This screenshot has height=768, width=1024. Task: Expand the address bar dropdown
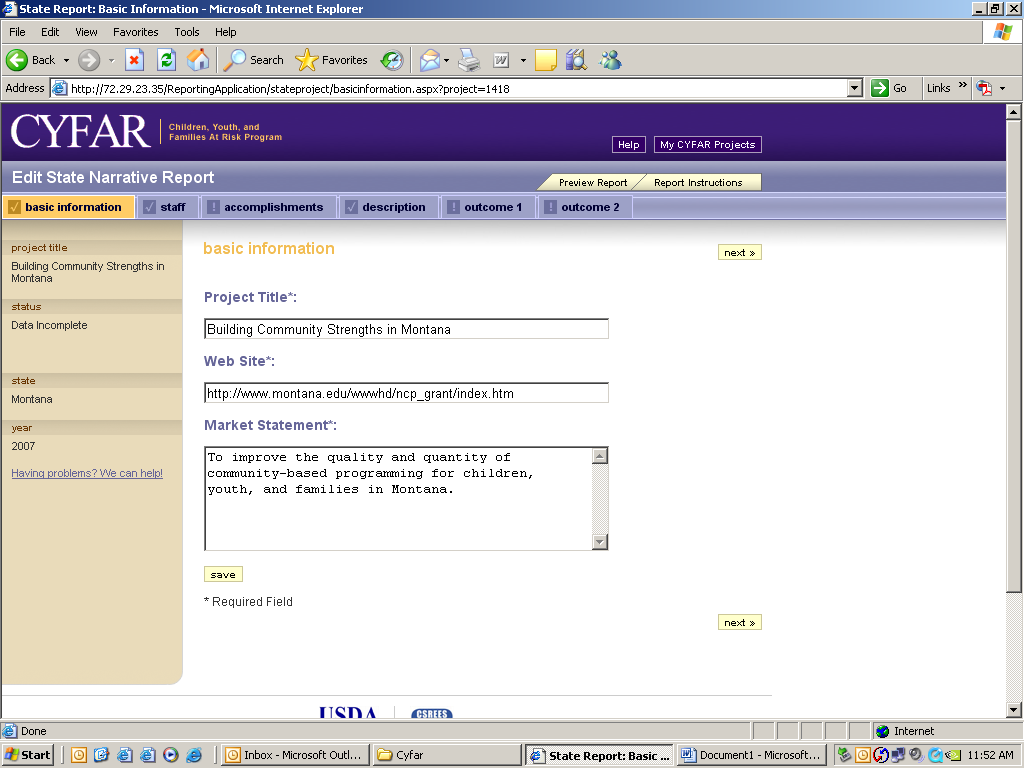[x=854, y=88]
